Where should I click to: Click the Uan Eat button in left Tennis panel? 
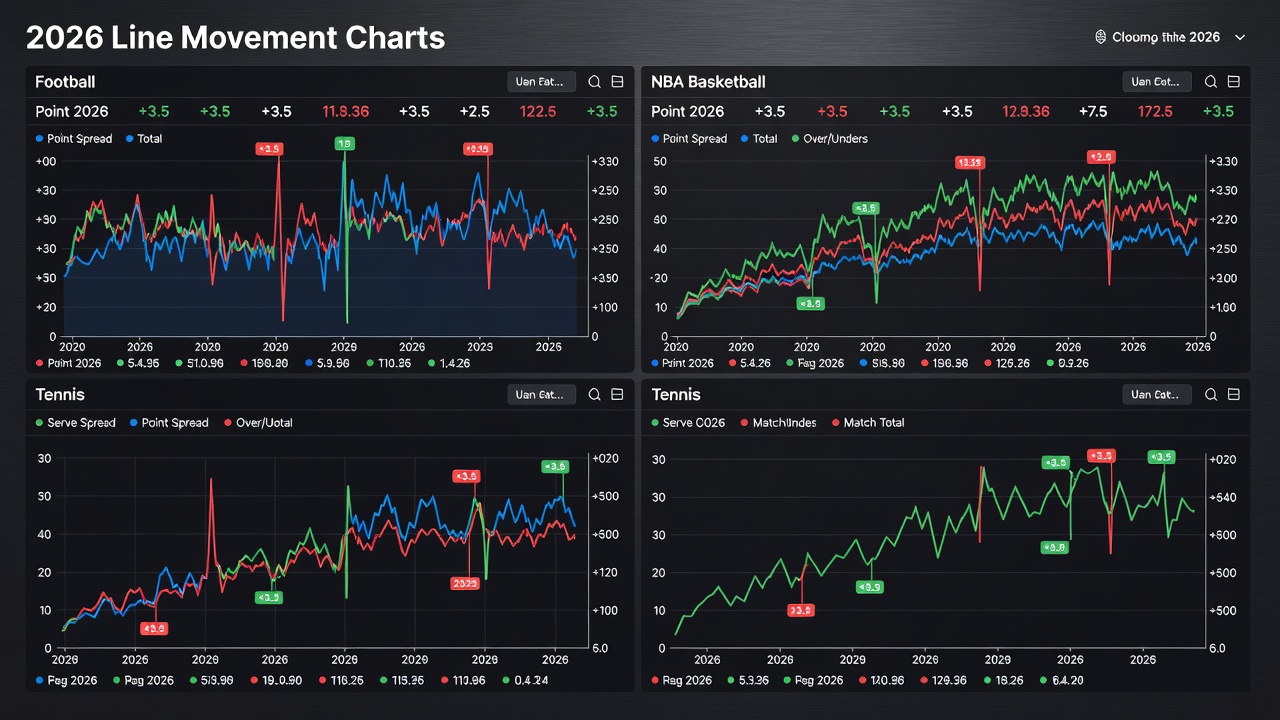(x=542, y=394)
